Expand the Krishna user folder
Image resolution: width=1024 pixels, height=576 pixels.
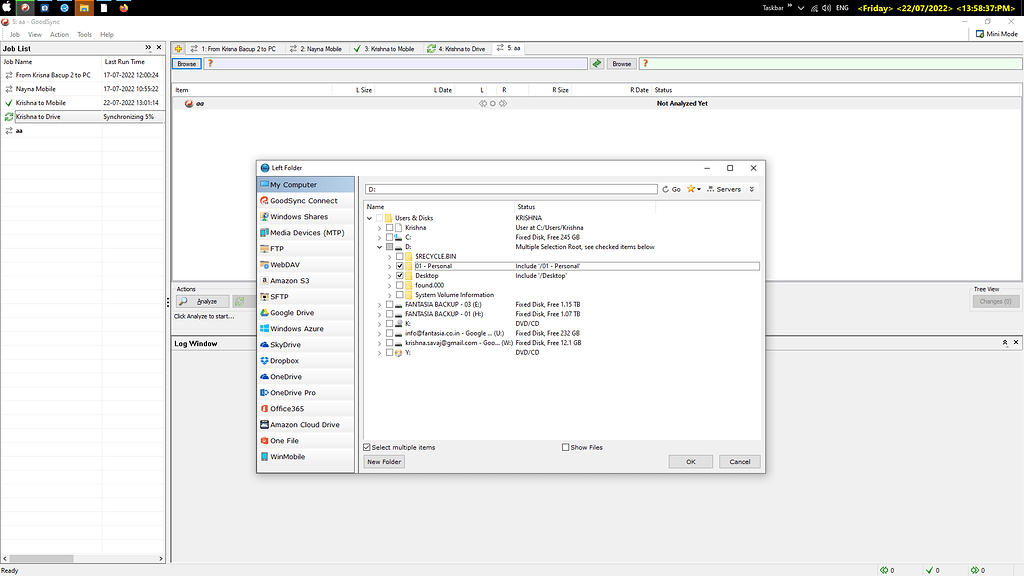click(380, 227)
